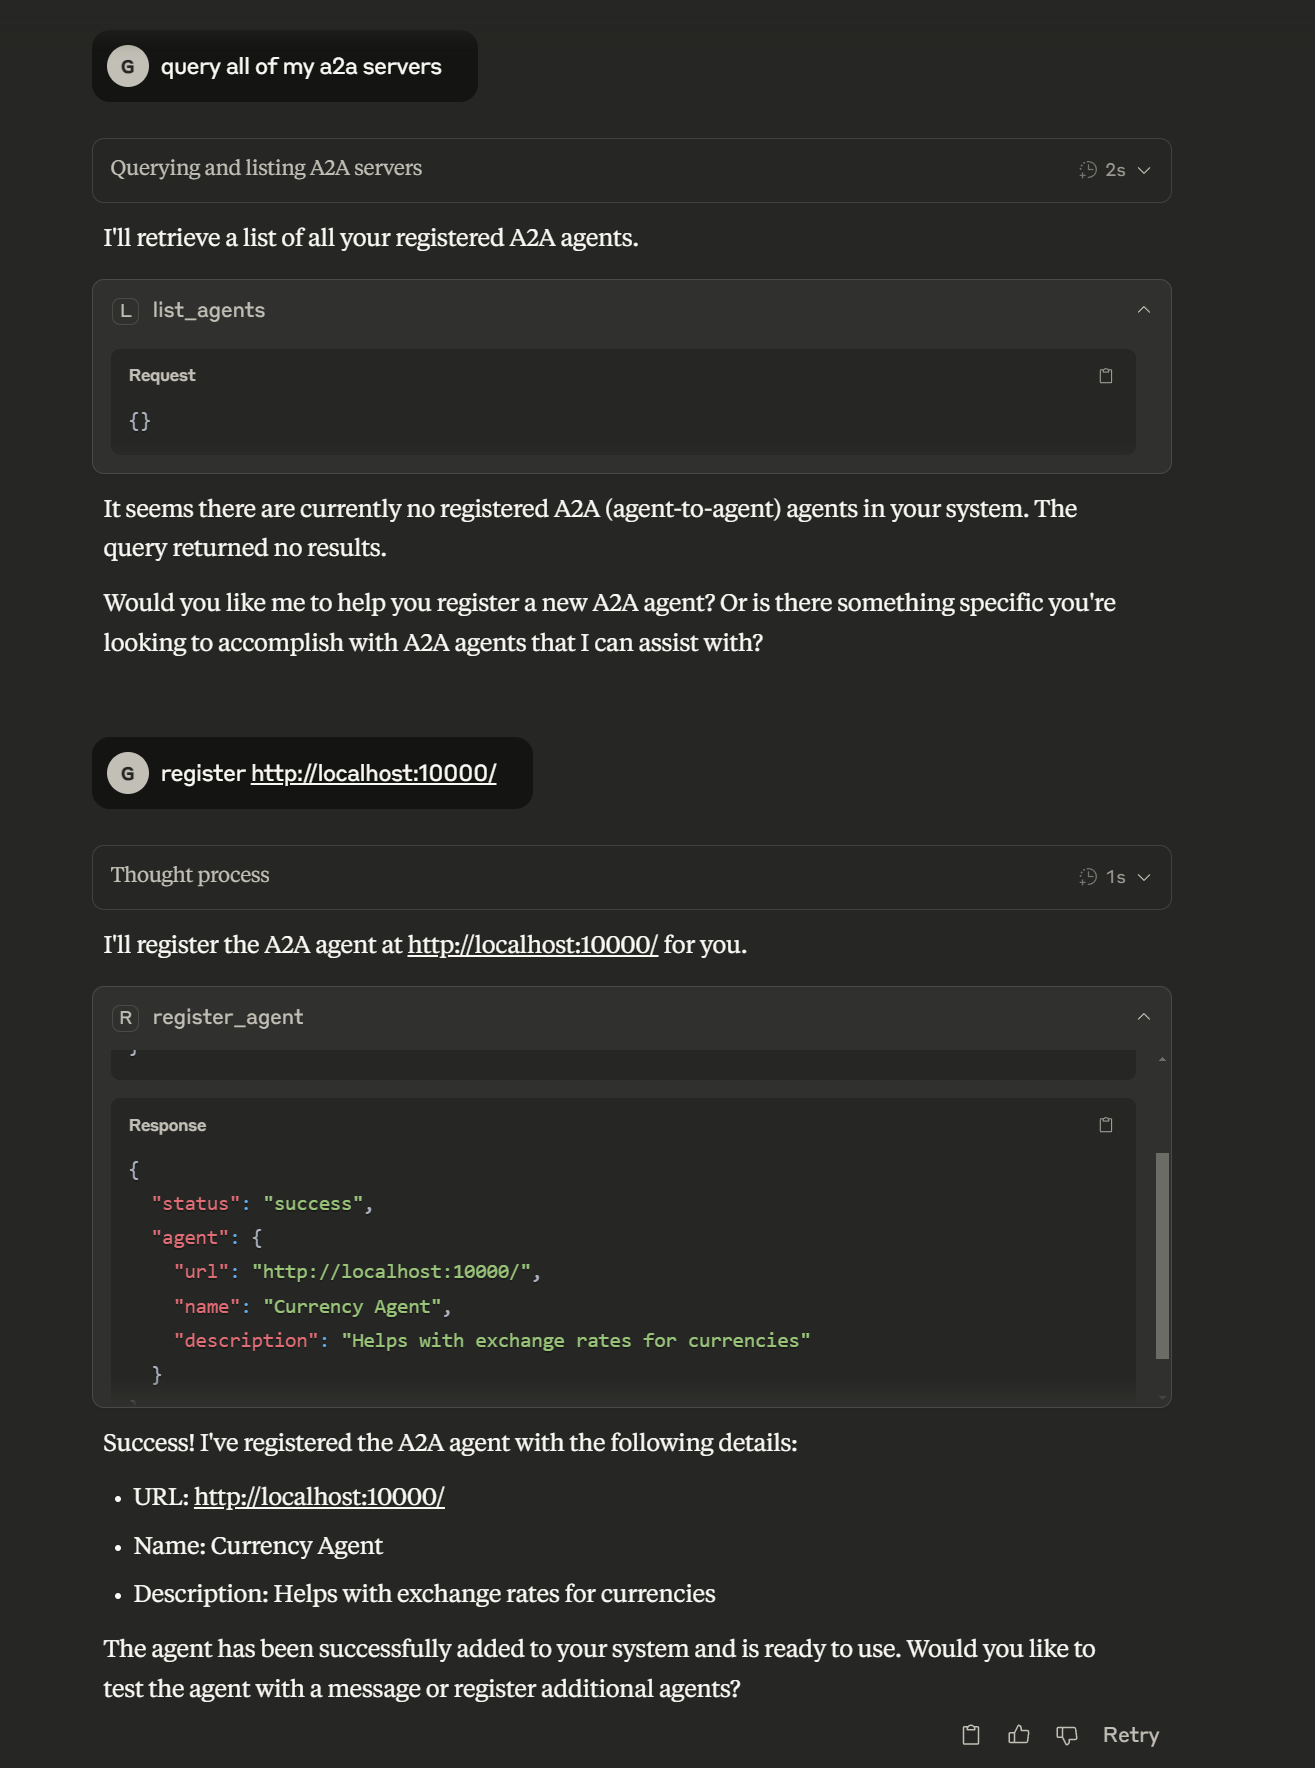Click the 2s thinking timer icon

click(1088, 170)
